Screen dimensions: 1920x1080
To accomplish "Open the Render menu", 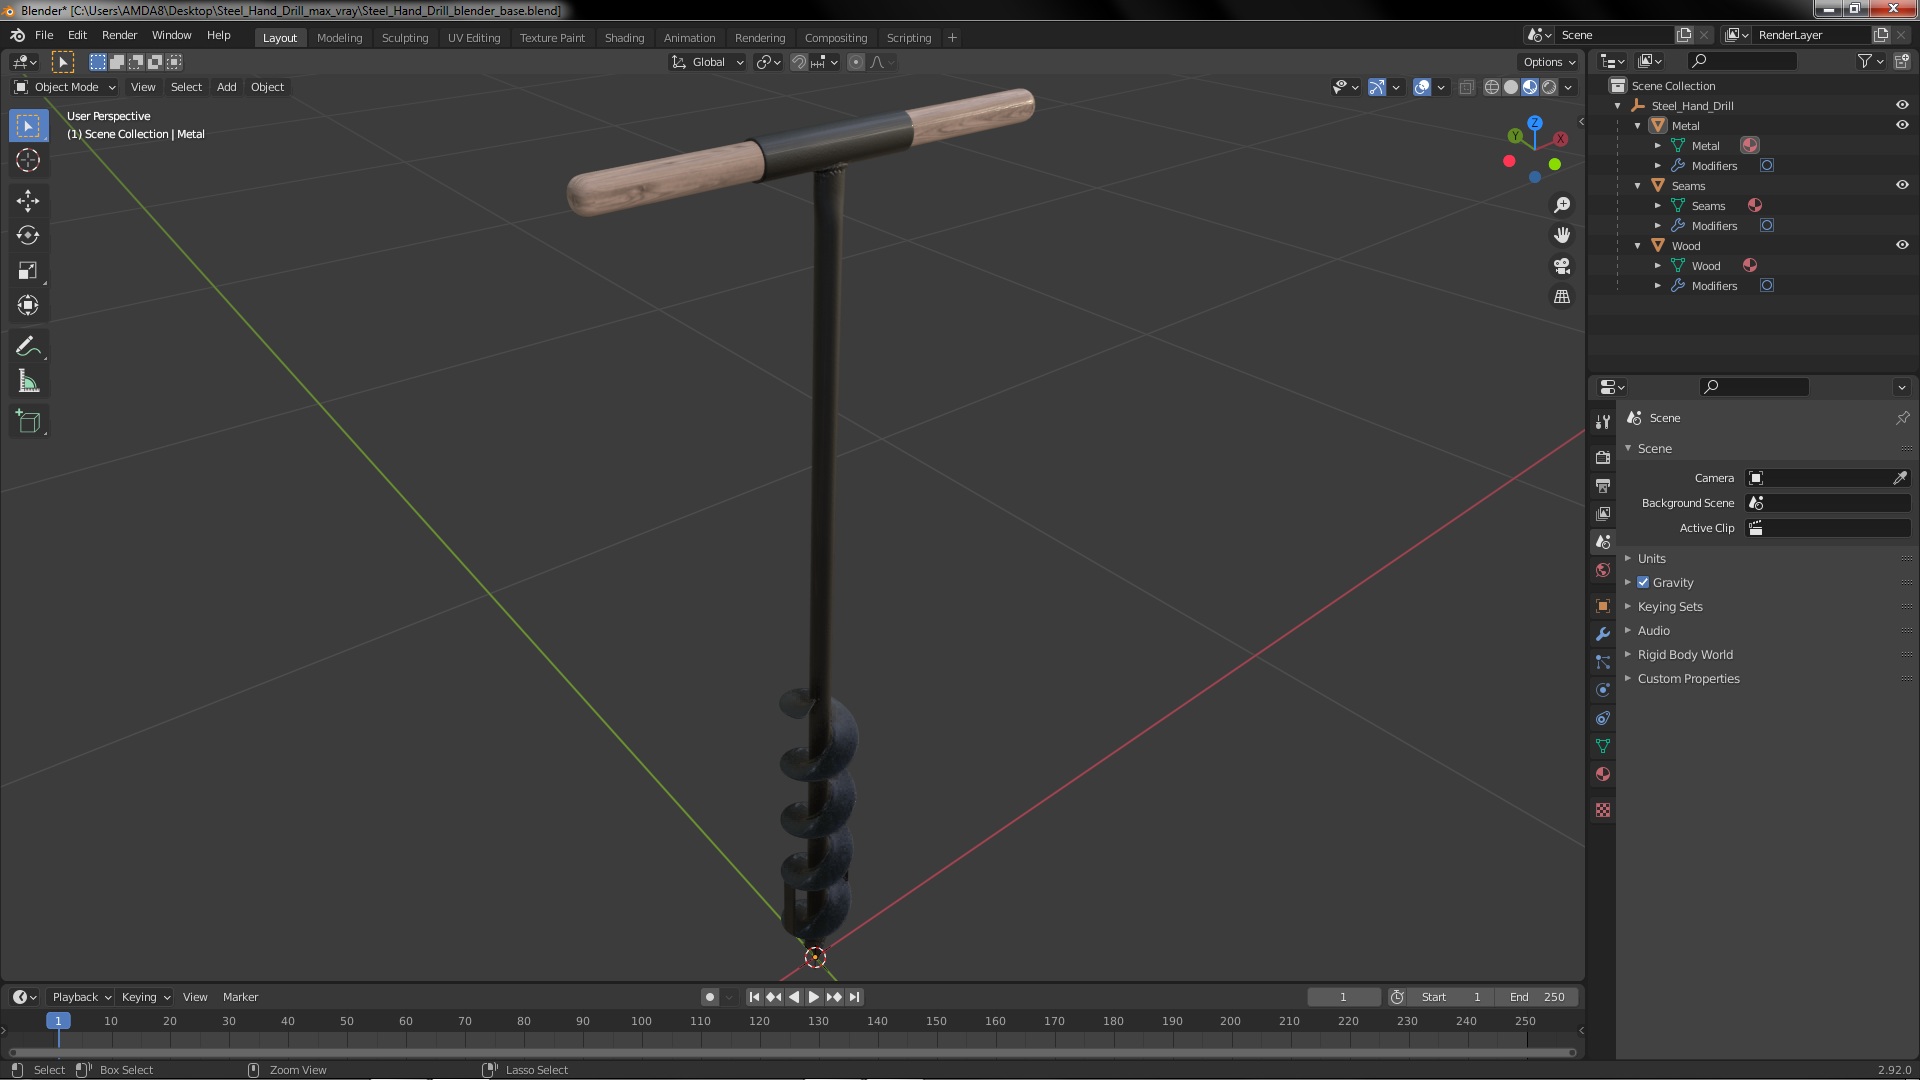I will click(119, 35).
